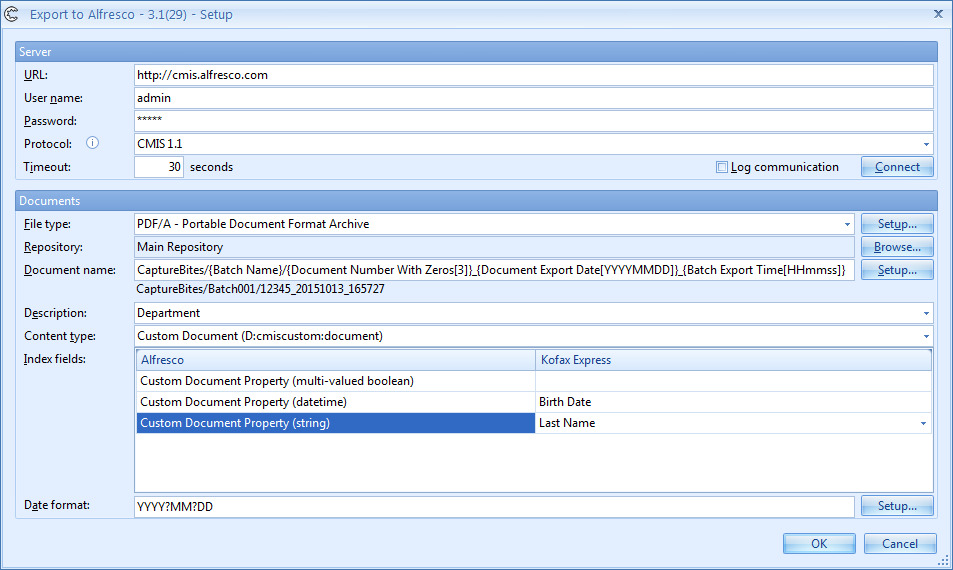The height and width of the screenshot is (570, 953).
Task: Open Date format Setup button
Action: [897, 506]
